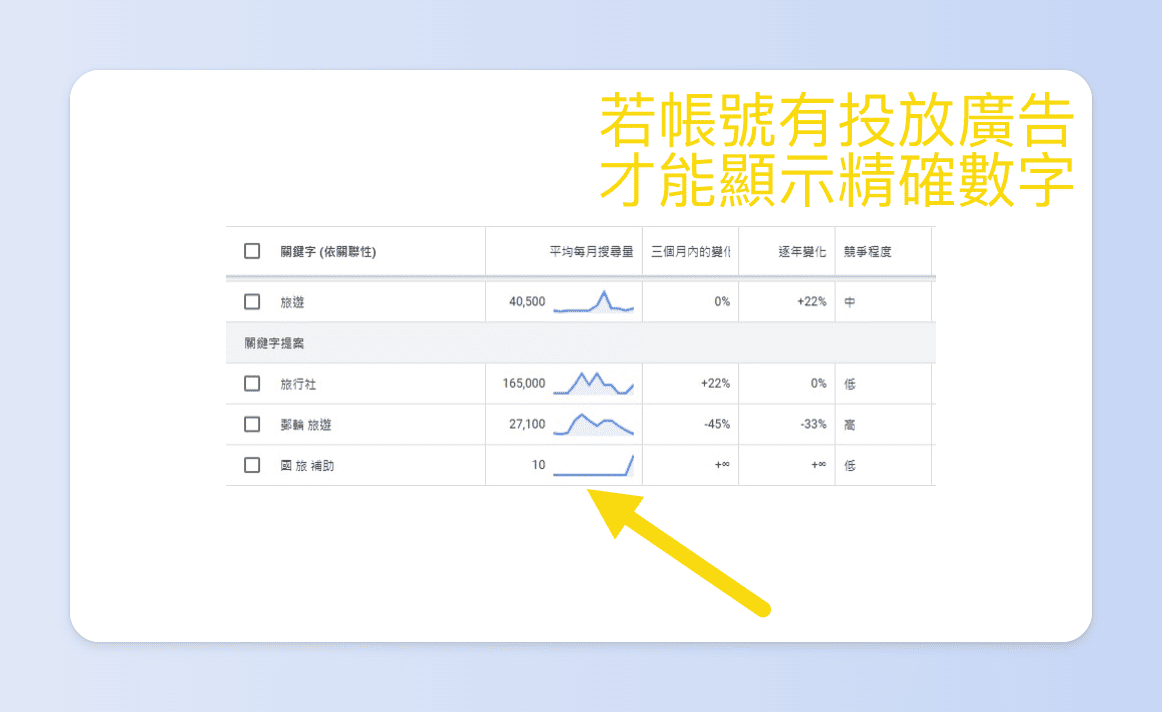
Task: Click the 競爭程度 column header
Action: [868, 251]
